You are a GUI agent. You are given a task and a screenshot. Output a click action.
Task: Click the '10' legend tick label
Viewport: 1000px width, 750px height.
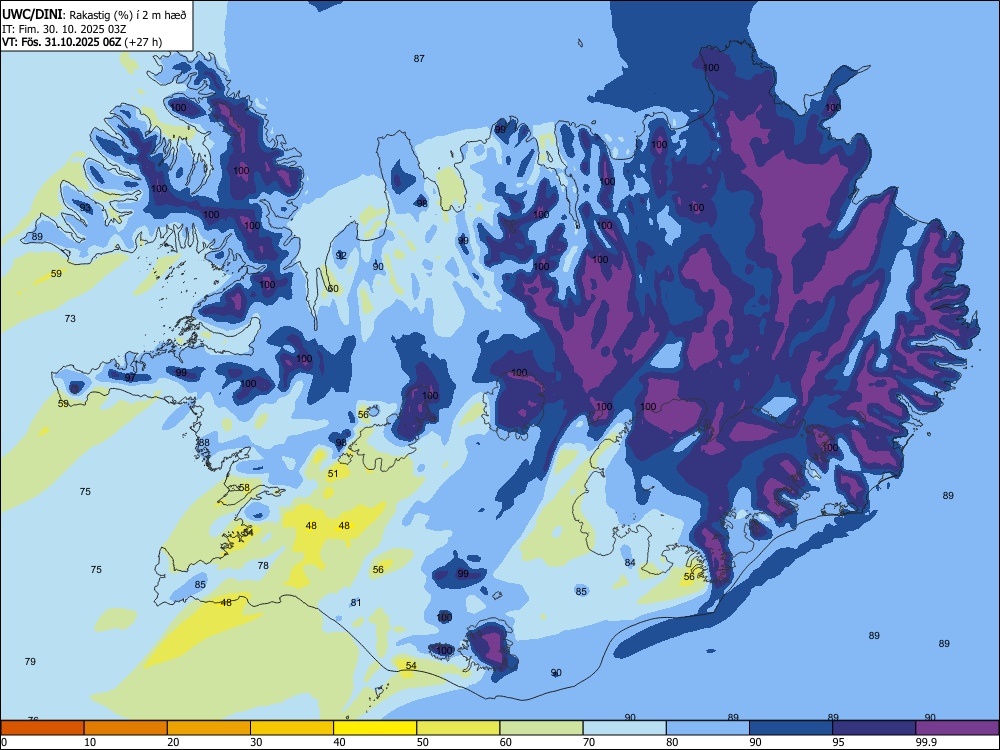[90, 742]
